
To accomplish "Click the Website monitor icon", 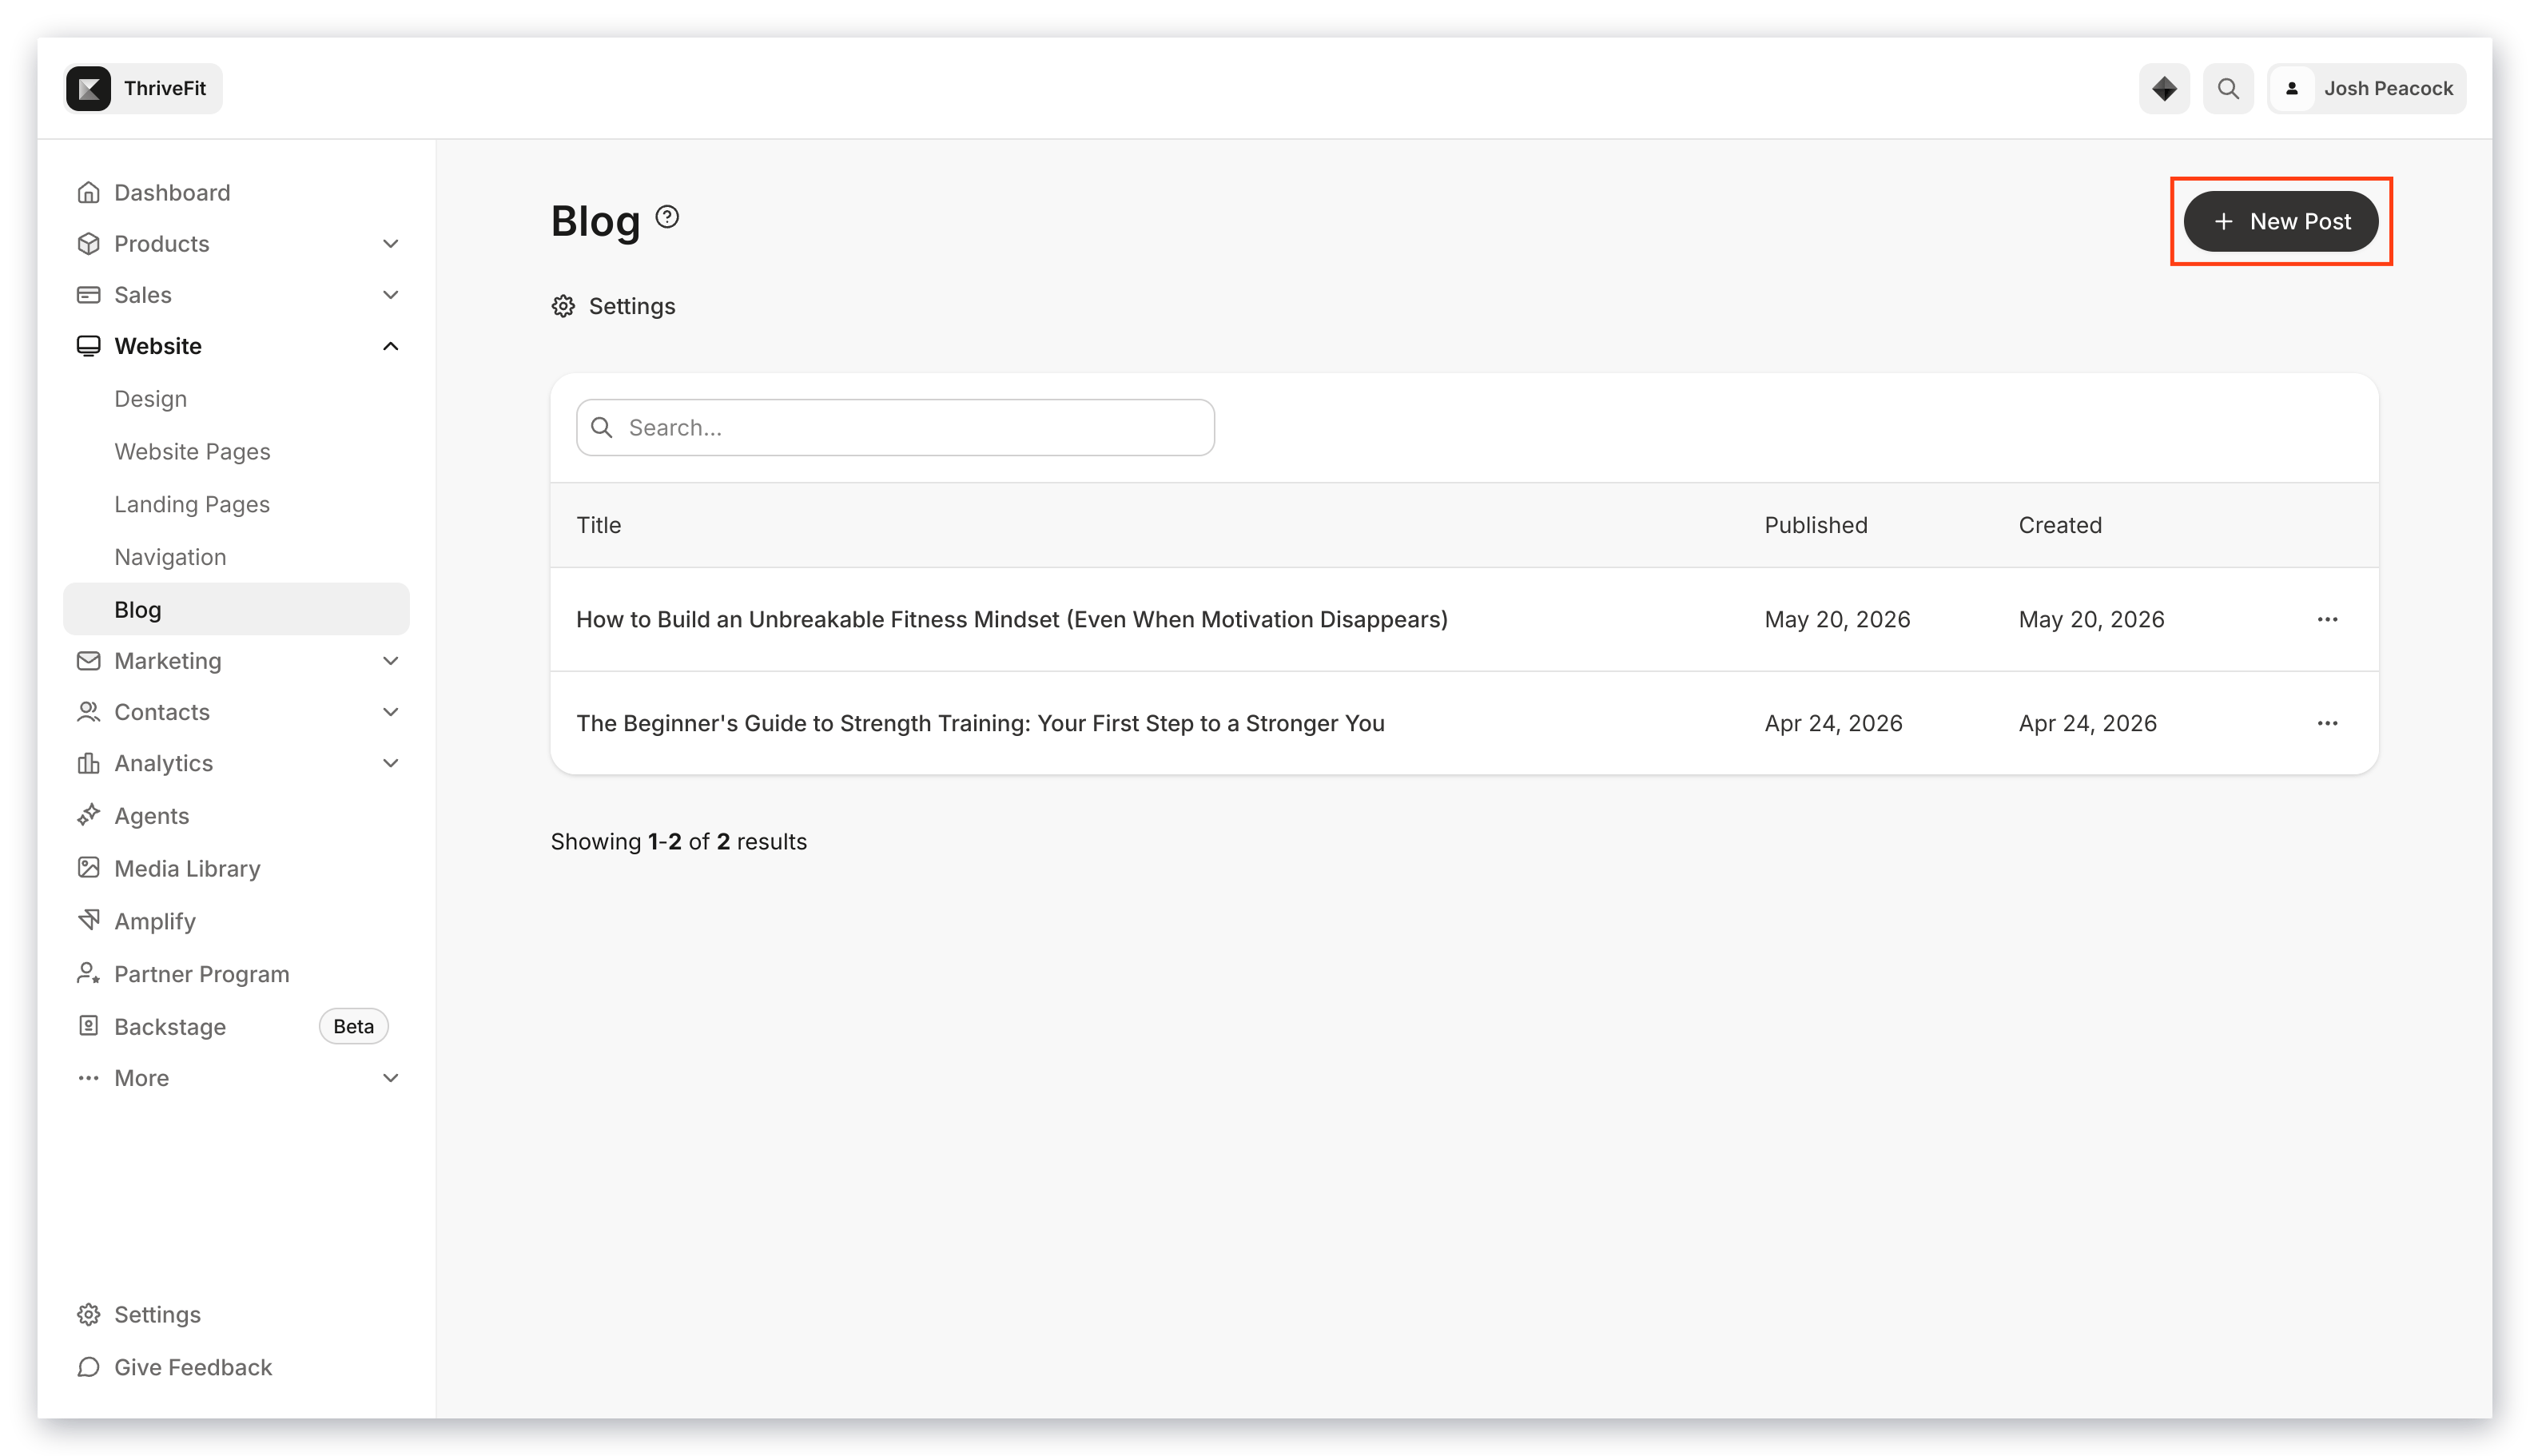I will pos(88,346).
